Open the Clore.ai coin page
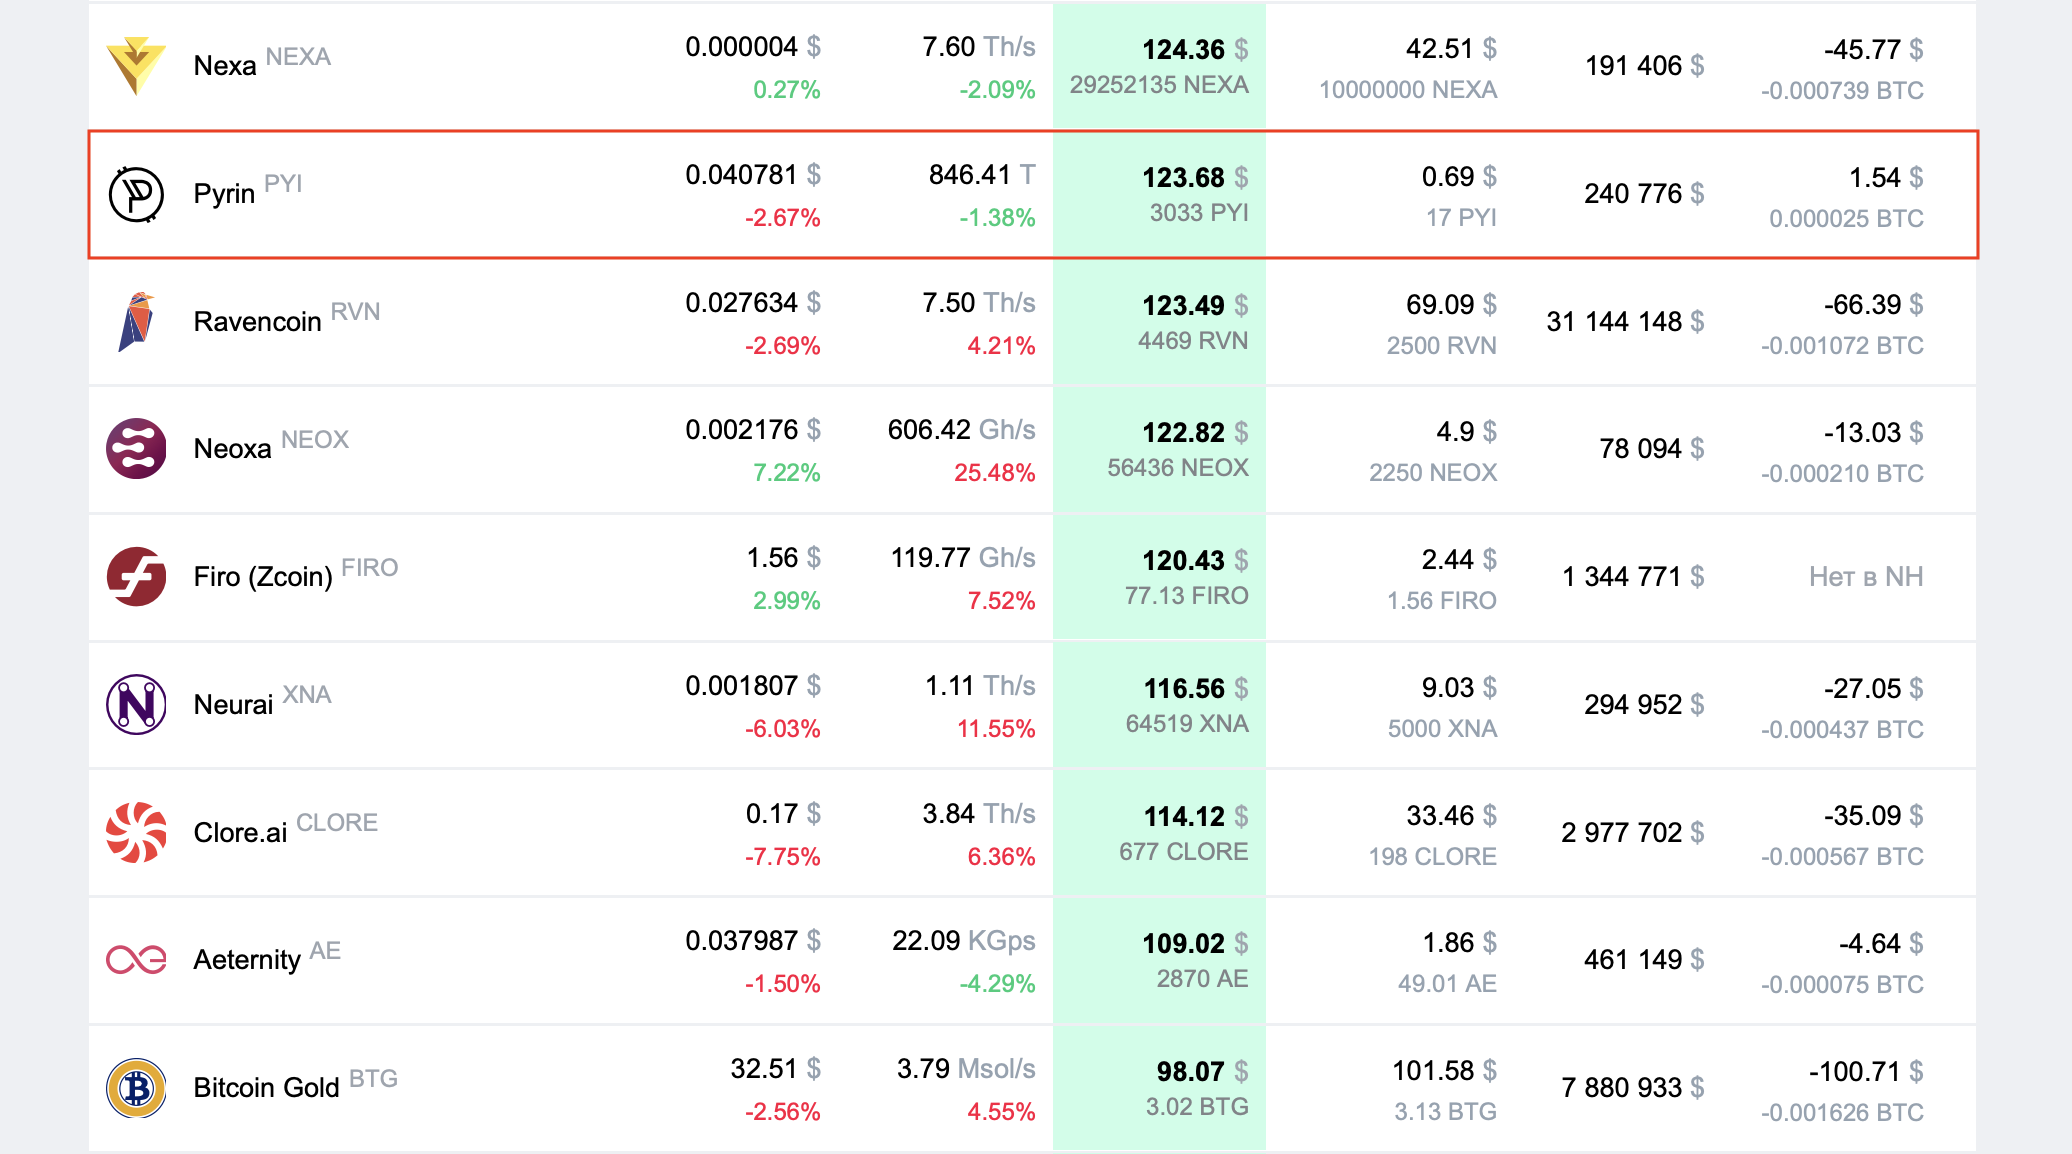The height and width of the screenshot is (1154, 2072). (240, 832)
